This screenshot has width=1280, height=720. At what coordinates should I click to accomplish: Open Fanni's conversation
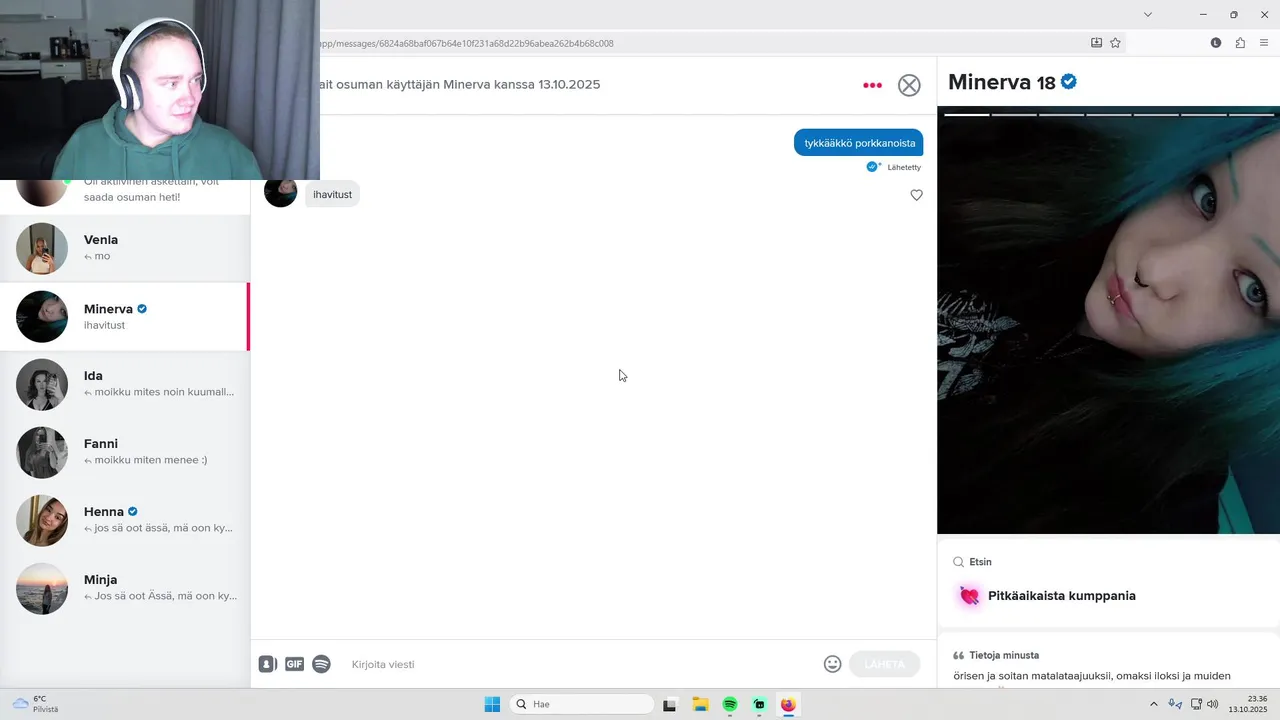click(125, 452)
